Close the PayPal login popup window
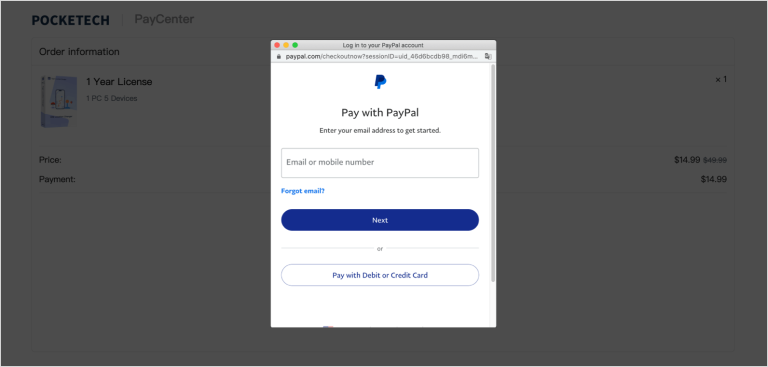Screen dimensions: 768x367 click(277, 45)
